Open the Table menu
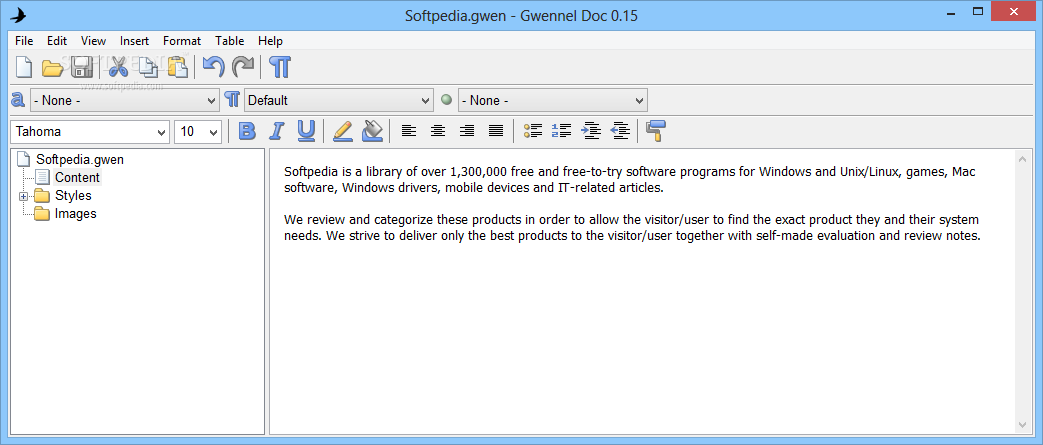Viewport: 1043px width, 445px height. (x=229, y=41)
